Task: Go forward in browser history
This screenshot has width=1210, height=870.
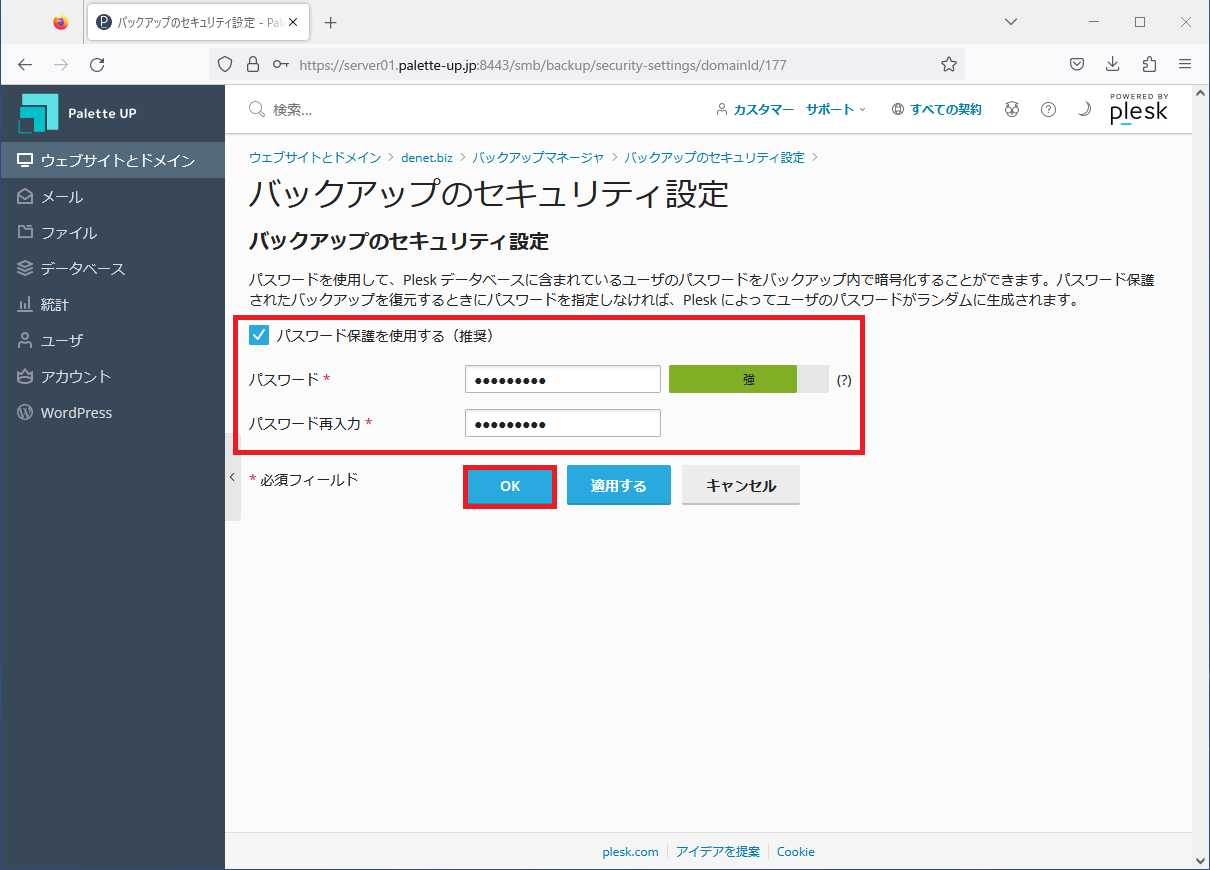Action: pos(61,64)
